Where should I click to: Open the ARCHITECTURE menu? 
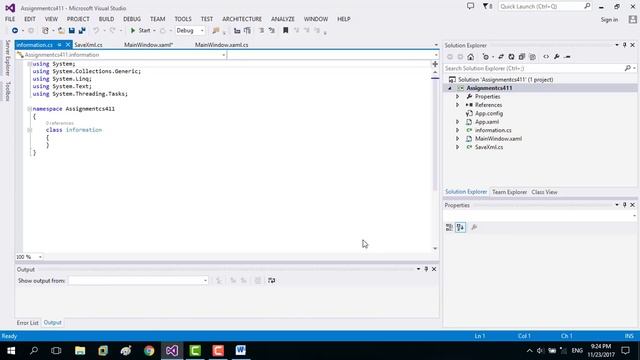242,19
